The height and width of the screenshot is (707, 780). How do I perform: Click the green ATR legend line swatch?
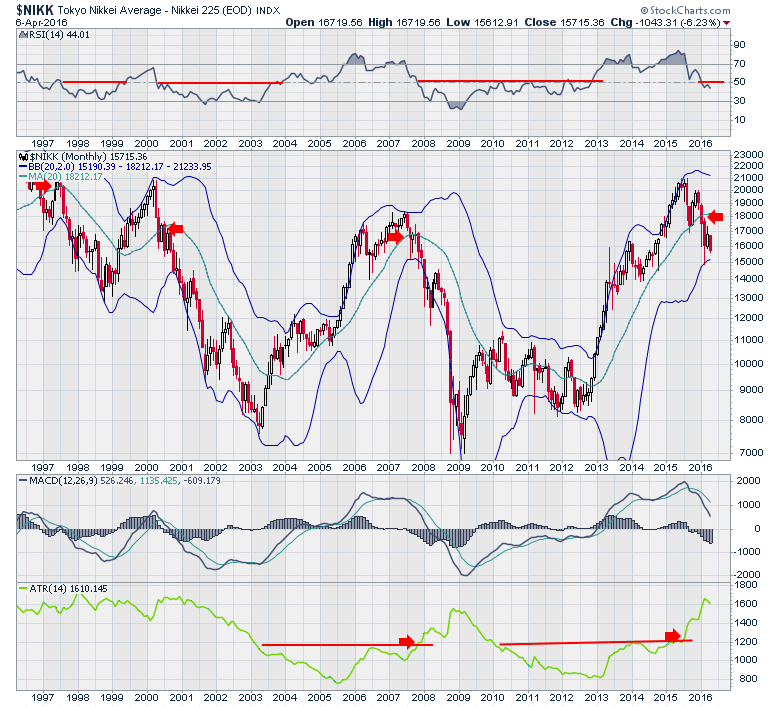click(23, 589)
